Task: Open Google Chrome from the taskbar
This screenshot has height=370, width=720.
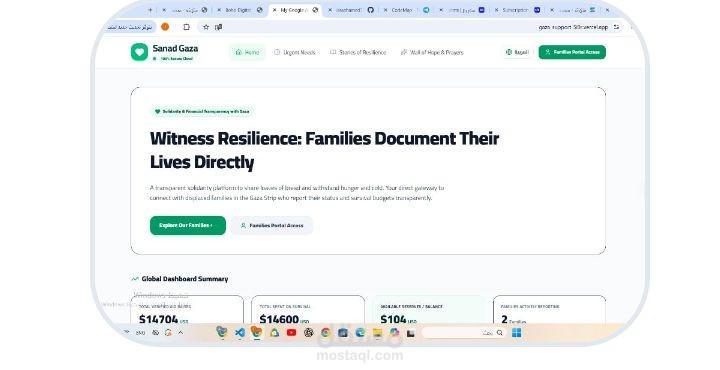Action: [x=325, y=333]
